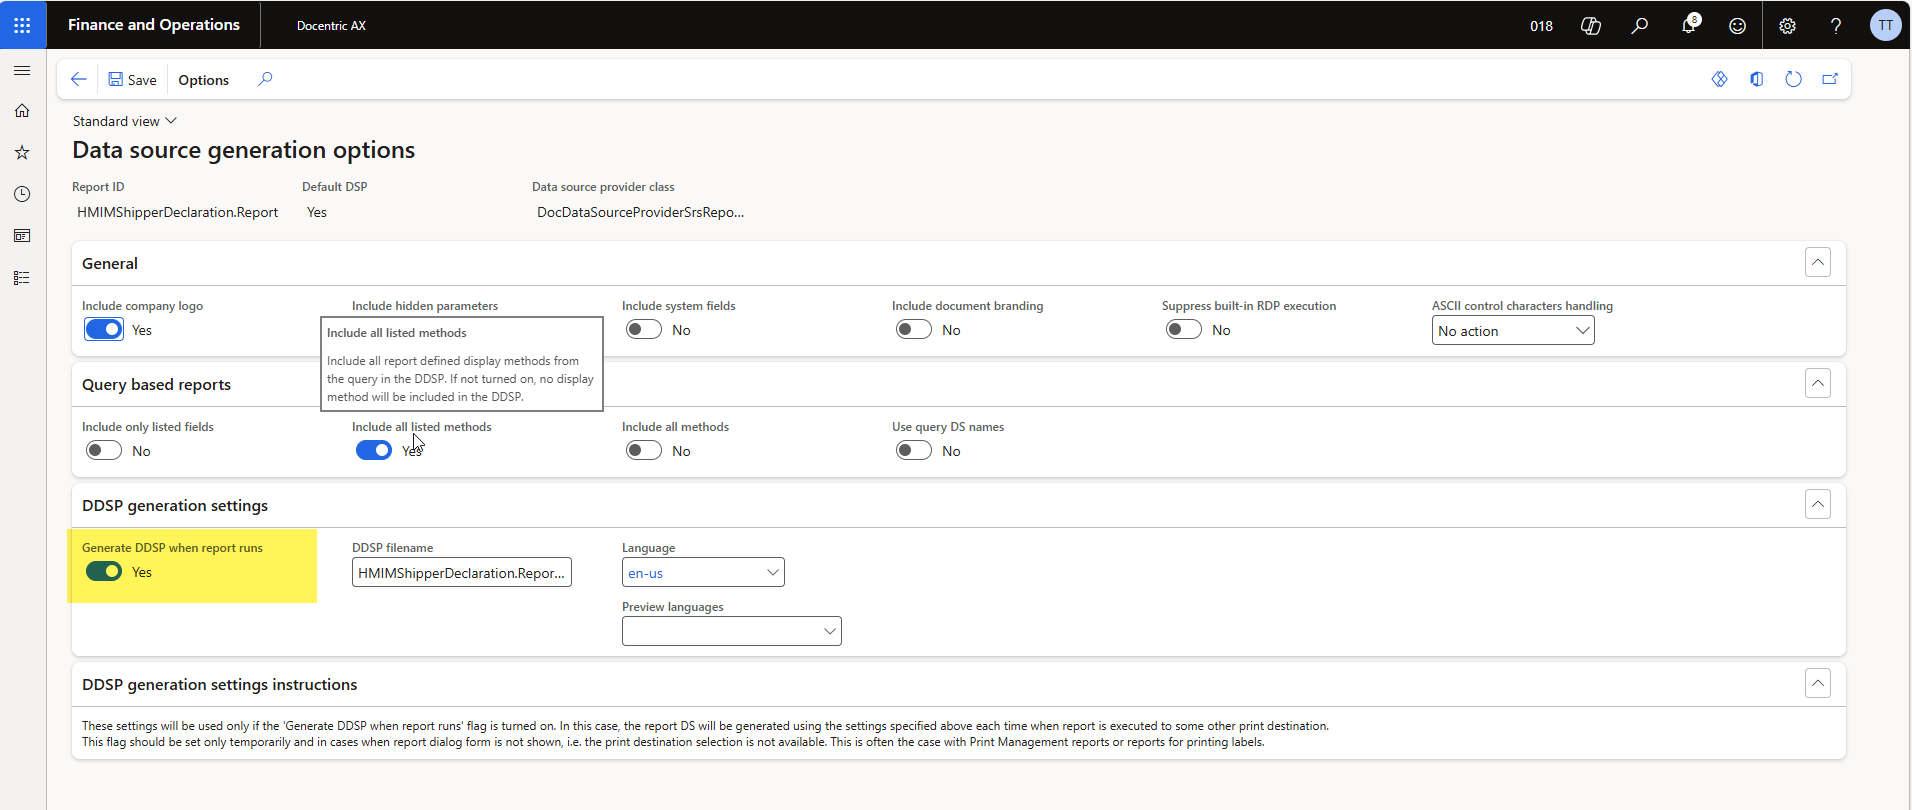Image resolution: width=1912 pixels, height=810 pixels.
Task: Click the Save button
Action: pyautogui.click(x=132, y=80)
